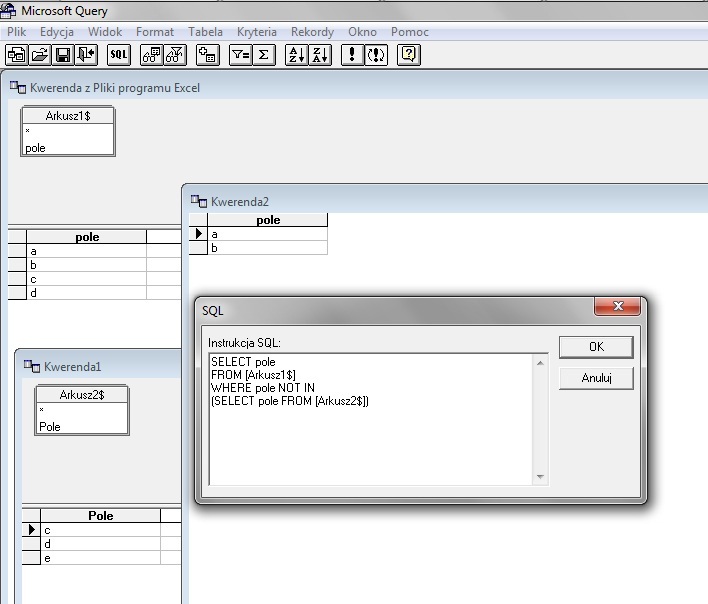Toggle Show/Hide Tables icon
This screenshot has height=604, width=708.
[152, 55]
